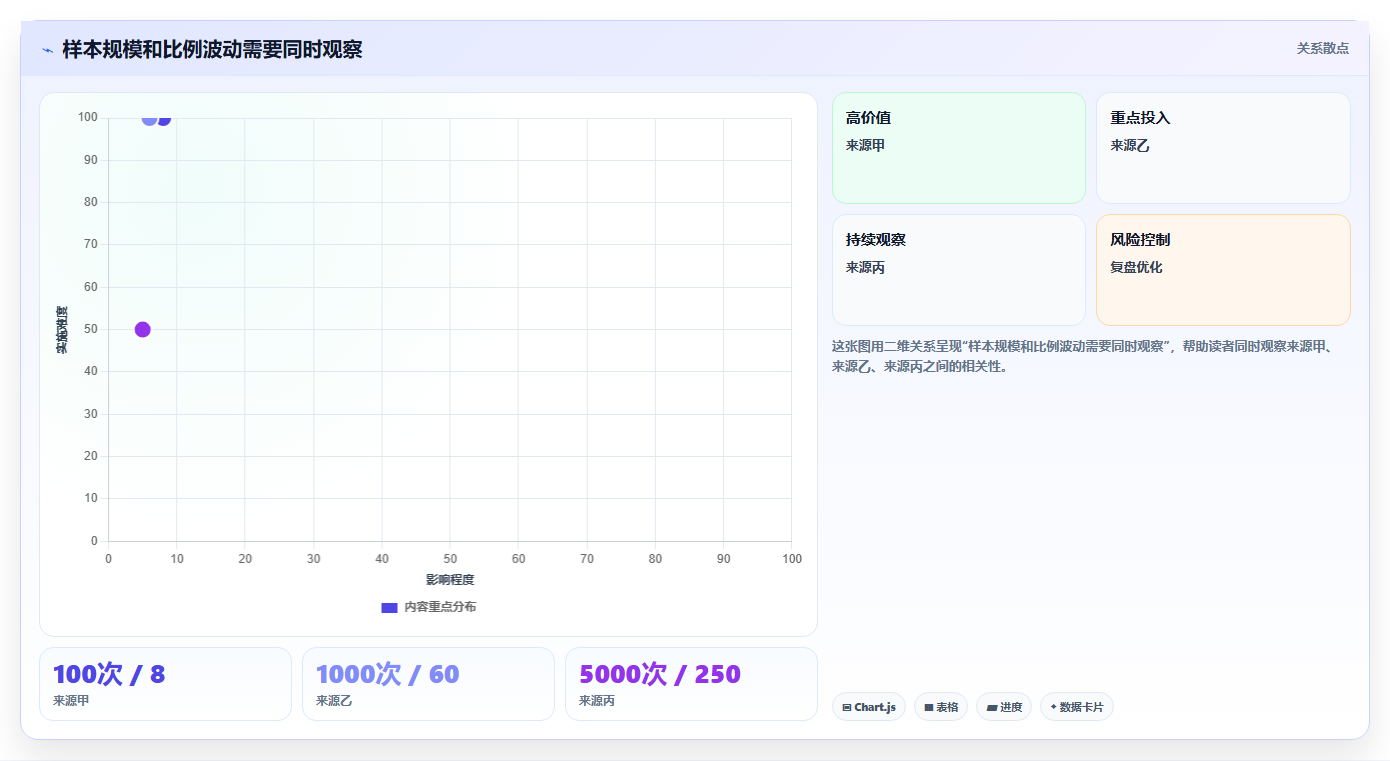Click the 实施难度 y-axis title
The width and height of the screenshot is (1390, 761).
pyautogui.click(x=62, y=330)
